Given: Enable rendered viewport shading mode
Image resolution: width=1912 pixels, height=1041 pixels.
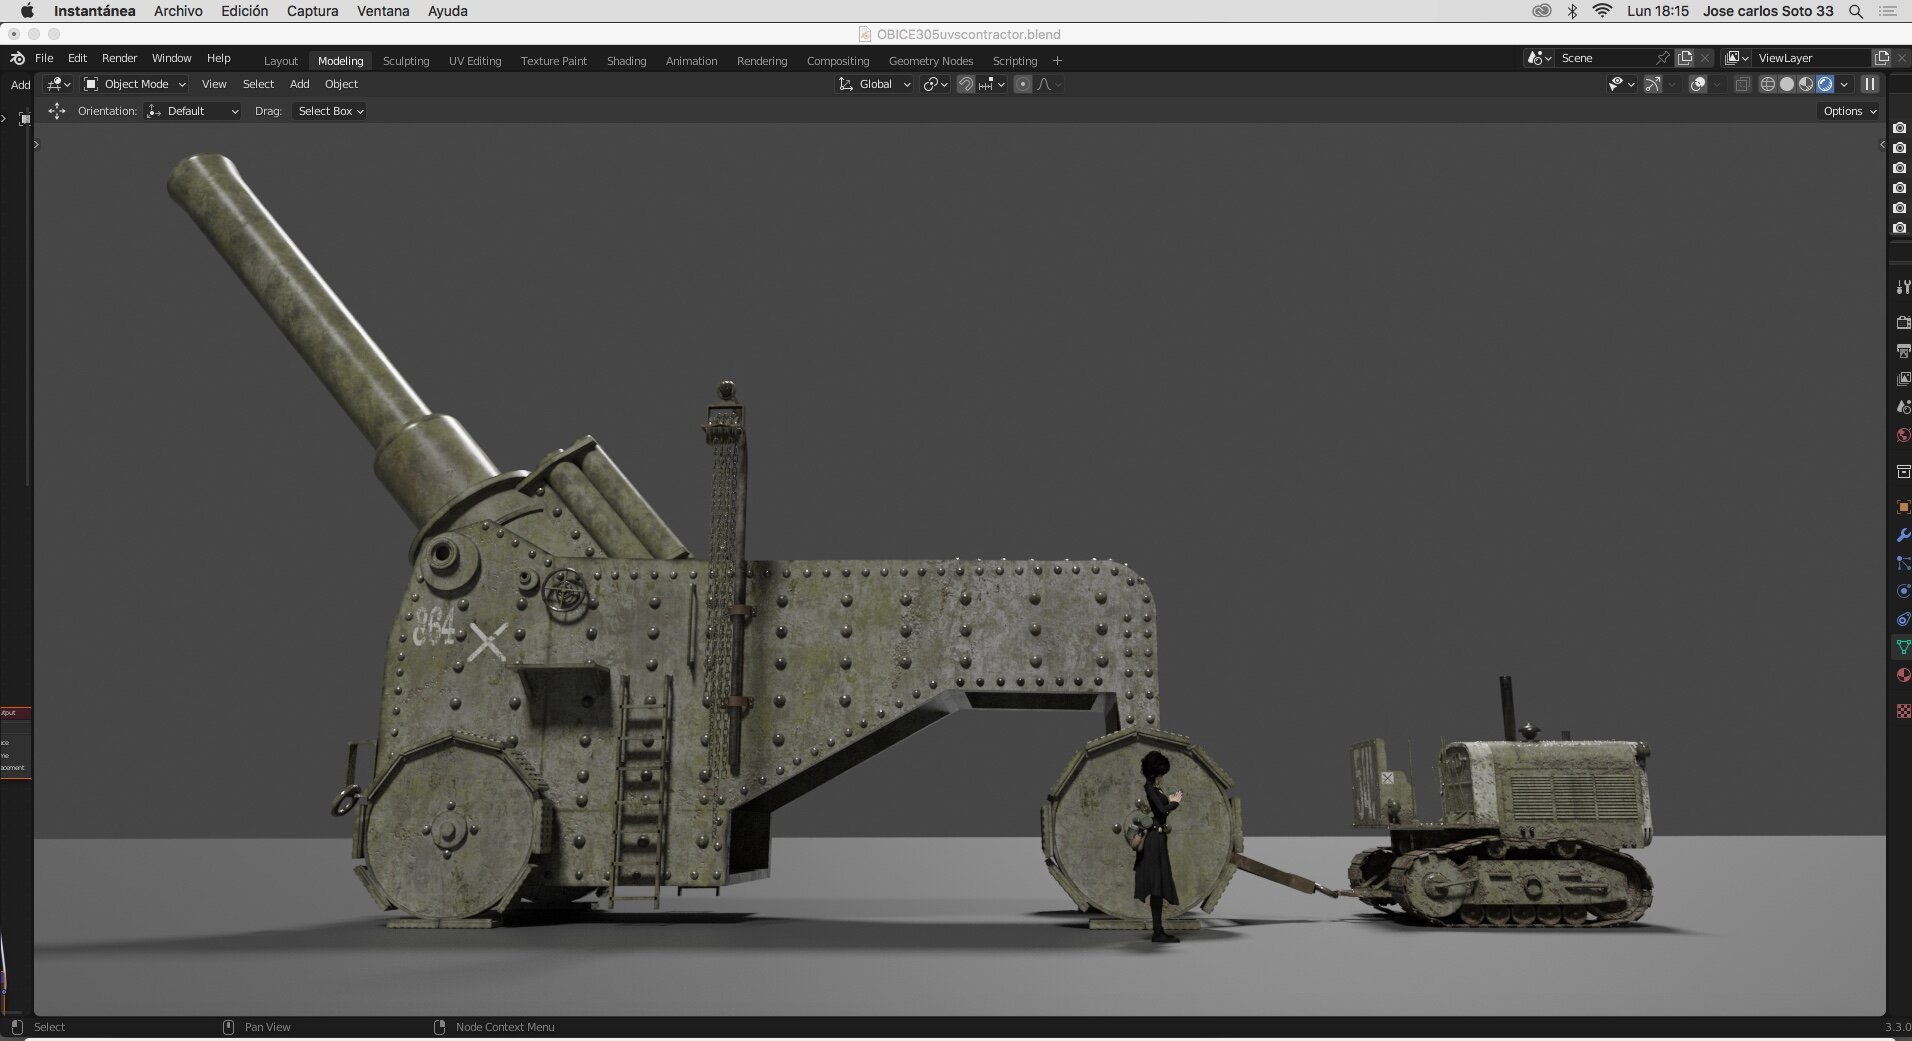Looking at the screenshot, I should point(1825,84).
